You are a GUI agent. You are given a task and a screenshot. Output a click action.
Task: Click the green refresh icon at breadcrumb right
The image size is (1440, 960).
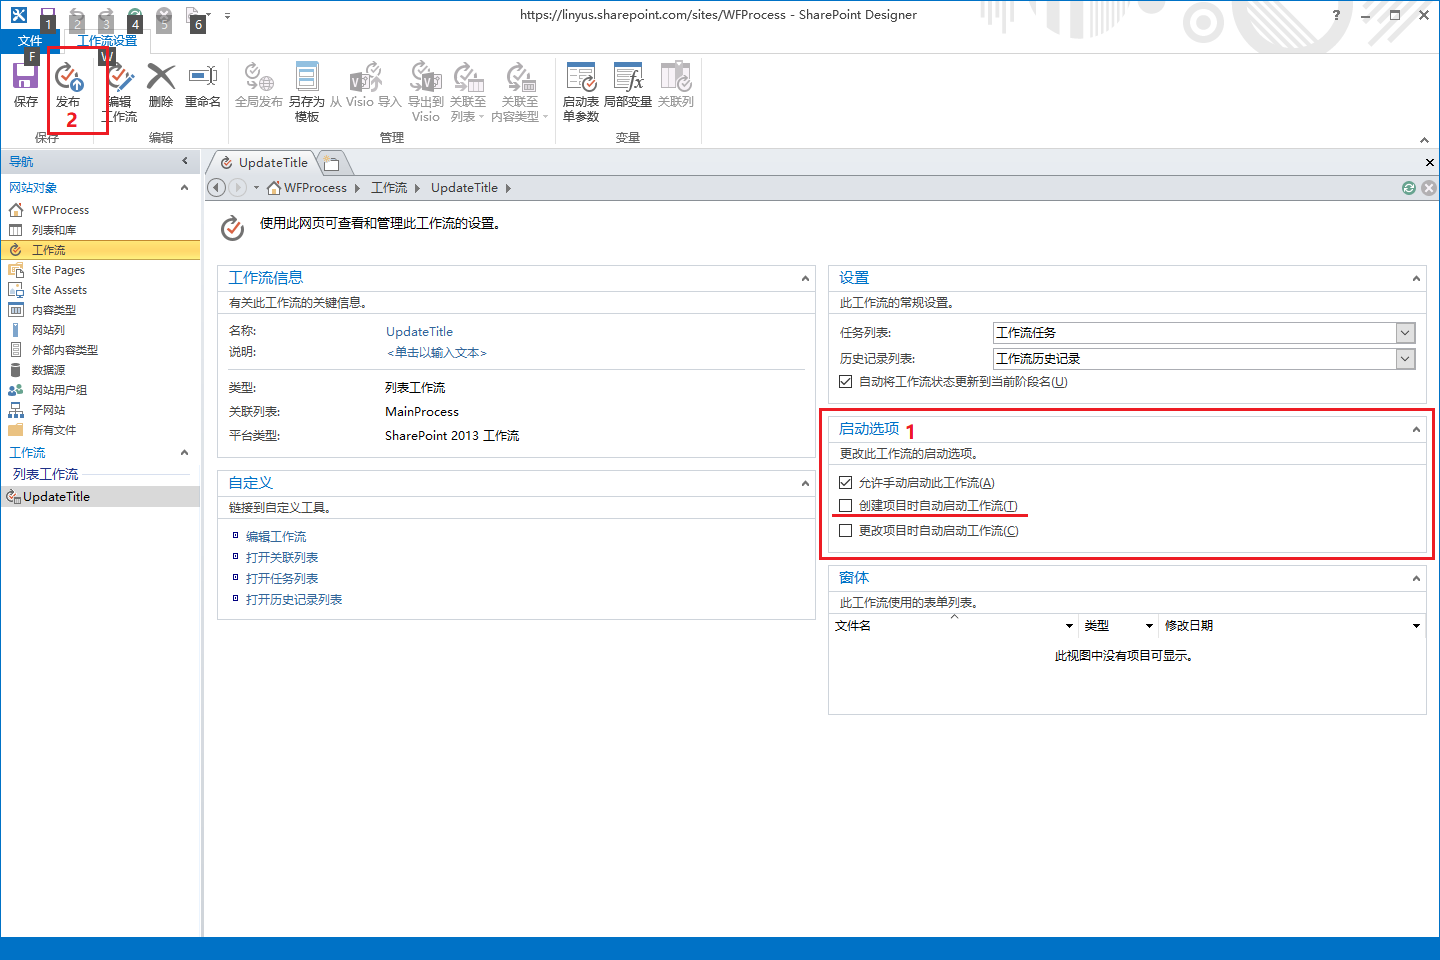1409,188
